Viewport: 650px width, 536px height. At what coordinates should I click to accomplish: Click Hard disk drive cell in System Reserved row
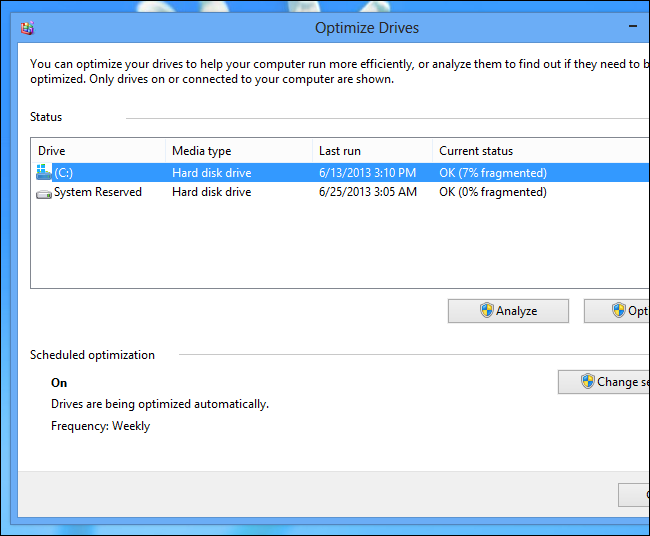212,192
